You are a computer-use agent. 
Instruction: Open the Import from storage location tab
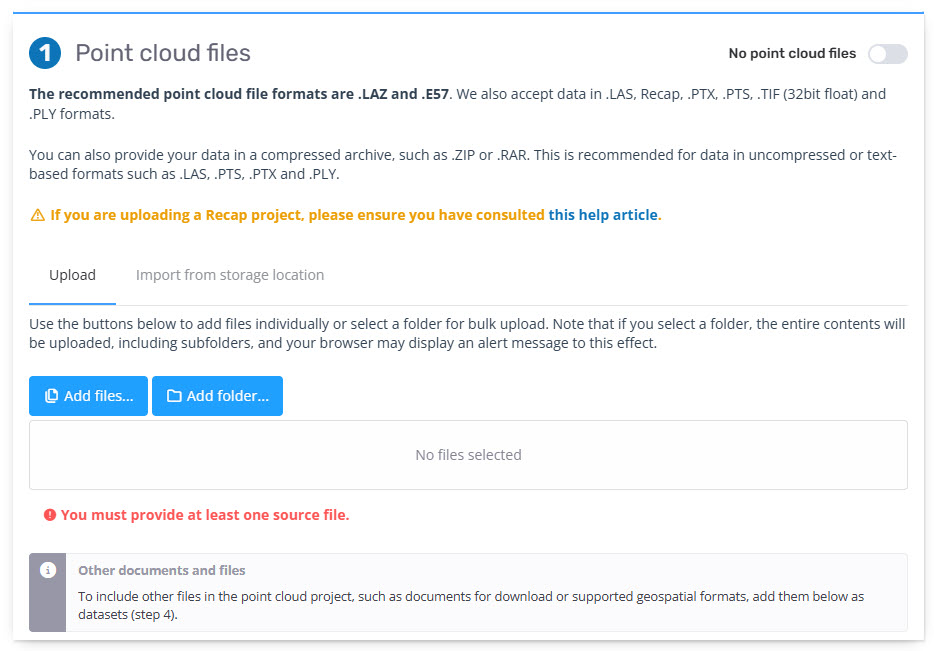click(x=230, y=275)
